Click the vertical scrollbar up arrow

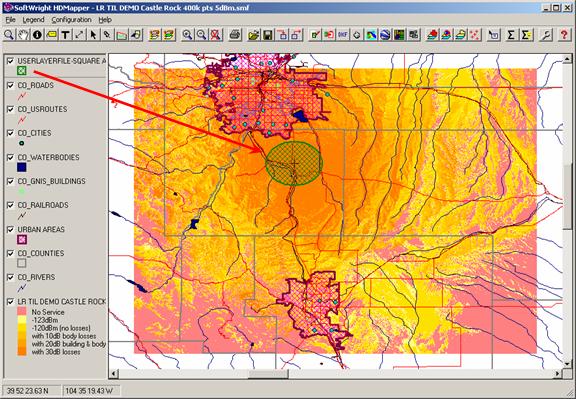[567, 59]
